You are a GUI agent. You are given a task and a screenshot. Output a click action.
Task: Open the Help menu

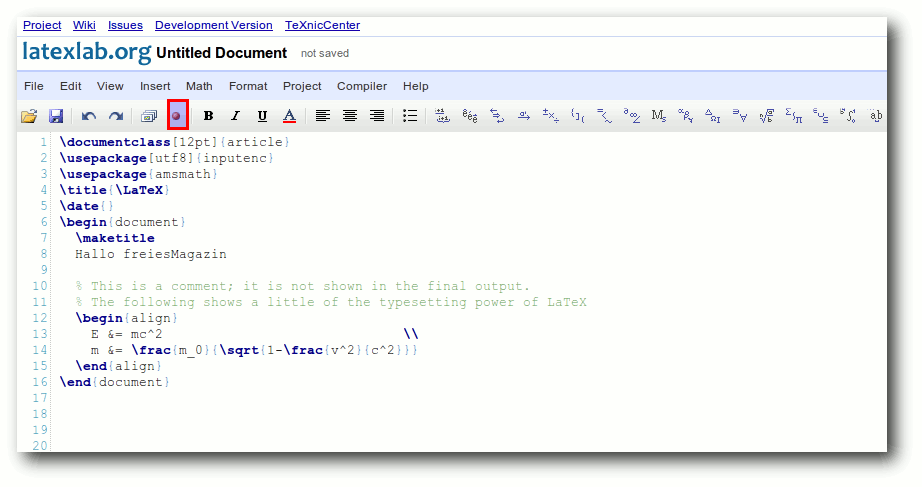pos(416,86)
